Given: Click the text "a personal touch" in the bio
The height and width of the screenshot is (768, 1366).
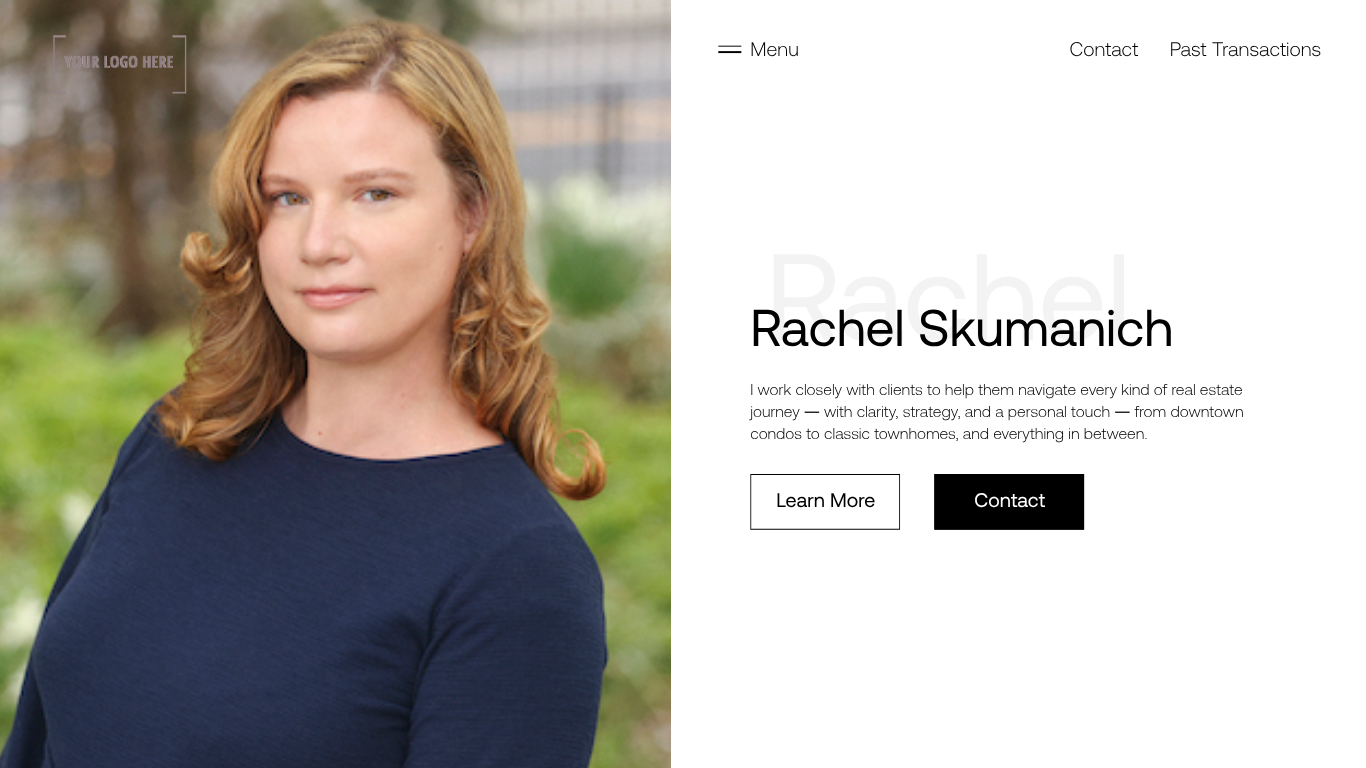Looking at the screenshot, I should point(1052,412).
